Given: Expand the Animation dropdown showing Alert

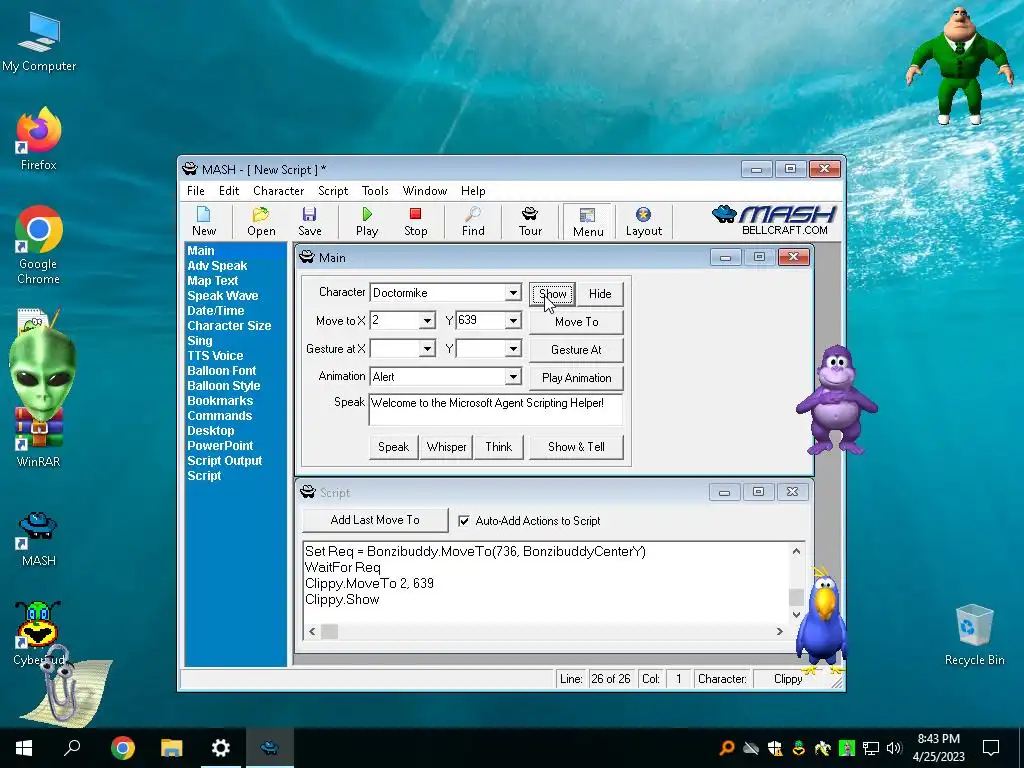Looking at the screenshot, I should pos(513,377).
